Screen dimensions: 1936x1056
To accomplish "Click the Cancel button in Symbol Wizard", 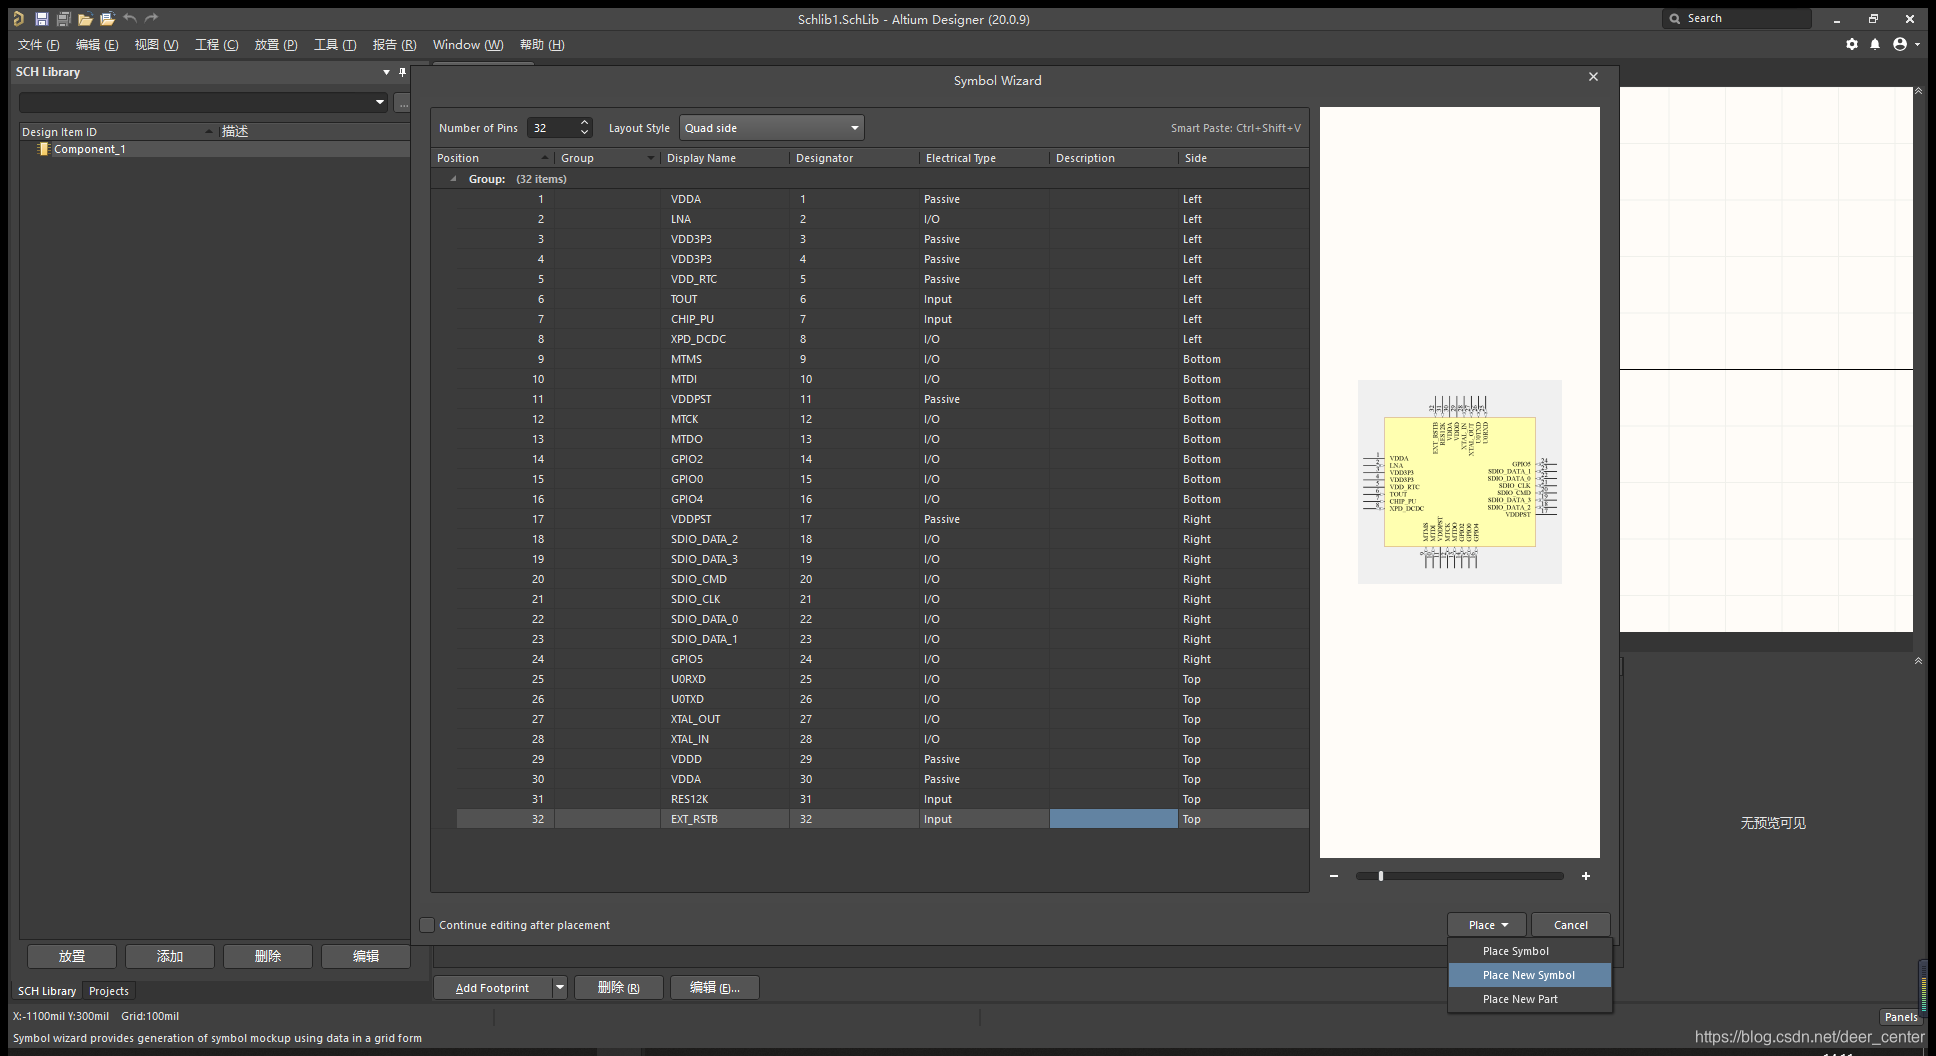I will (x=1570, y=925).
